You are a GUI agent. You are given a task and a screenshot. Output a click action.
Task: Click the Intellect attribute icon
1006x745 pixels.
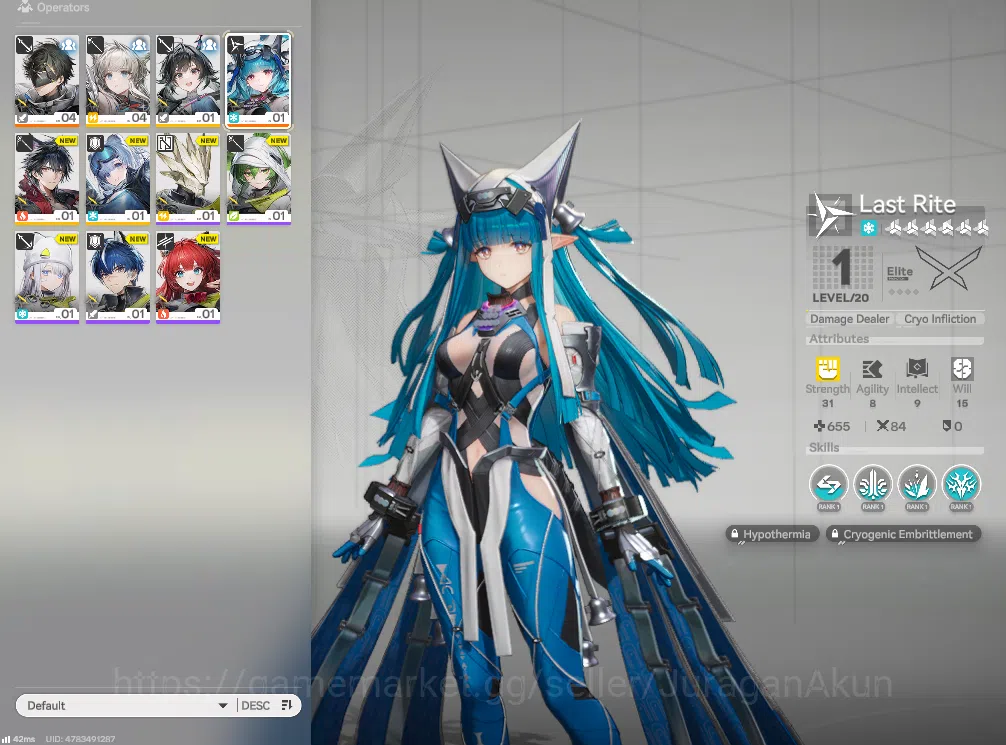click(x=917, y=369)
